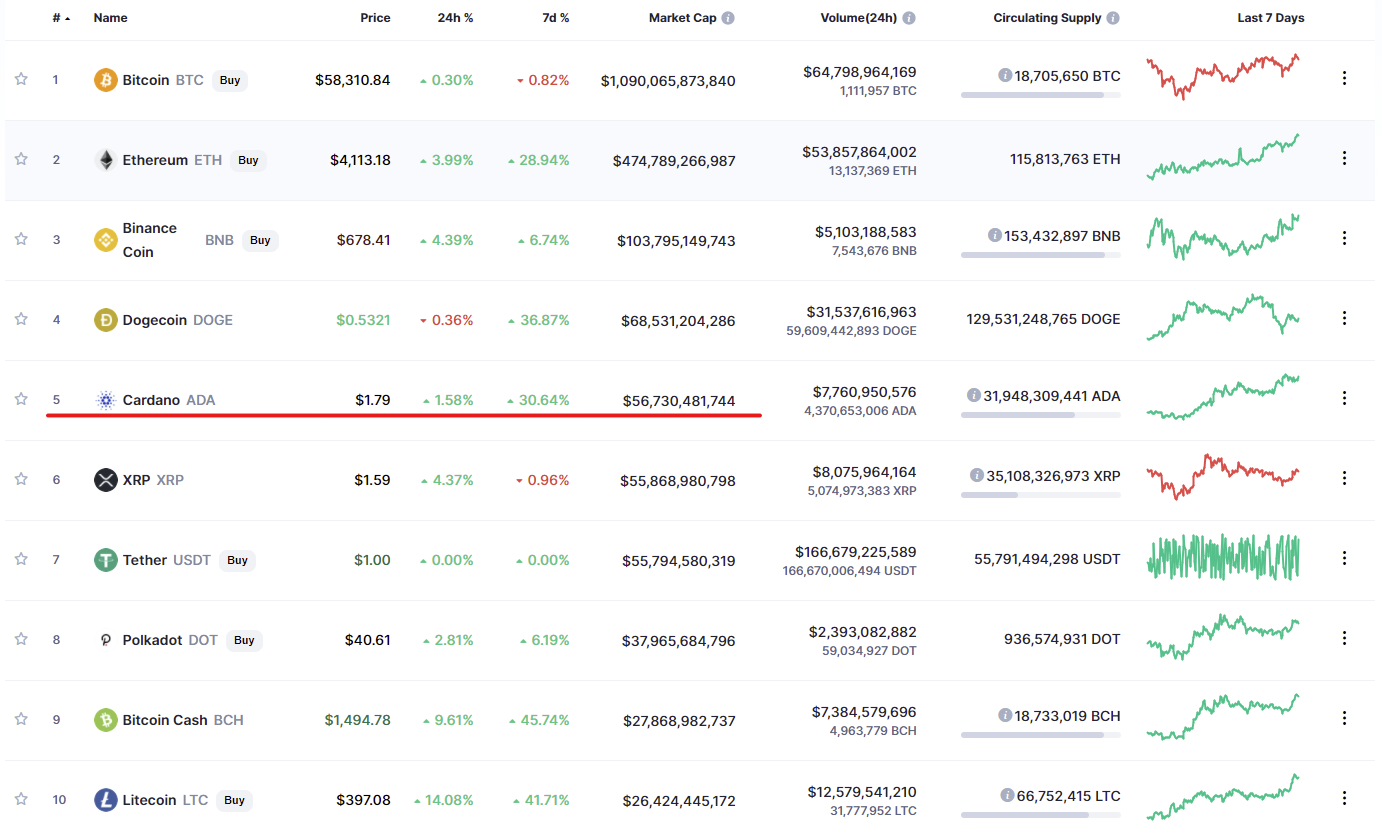
Task: Click the XRP circulating supply progress bar
Action: pyautogui.click(x=1041, y=495)
